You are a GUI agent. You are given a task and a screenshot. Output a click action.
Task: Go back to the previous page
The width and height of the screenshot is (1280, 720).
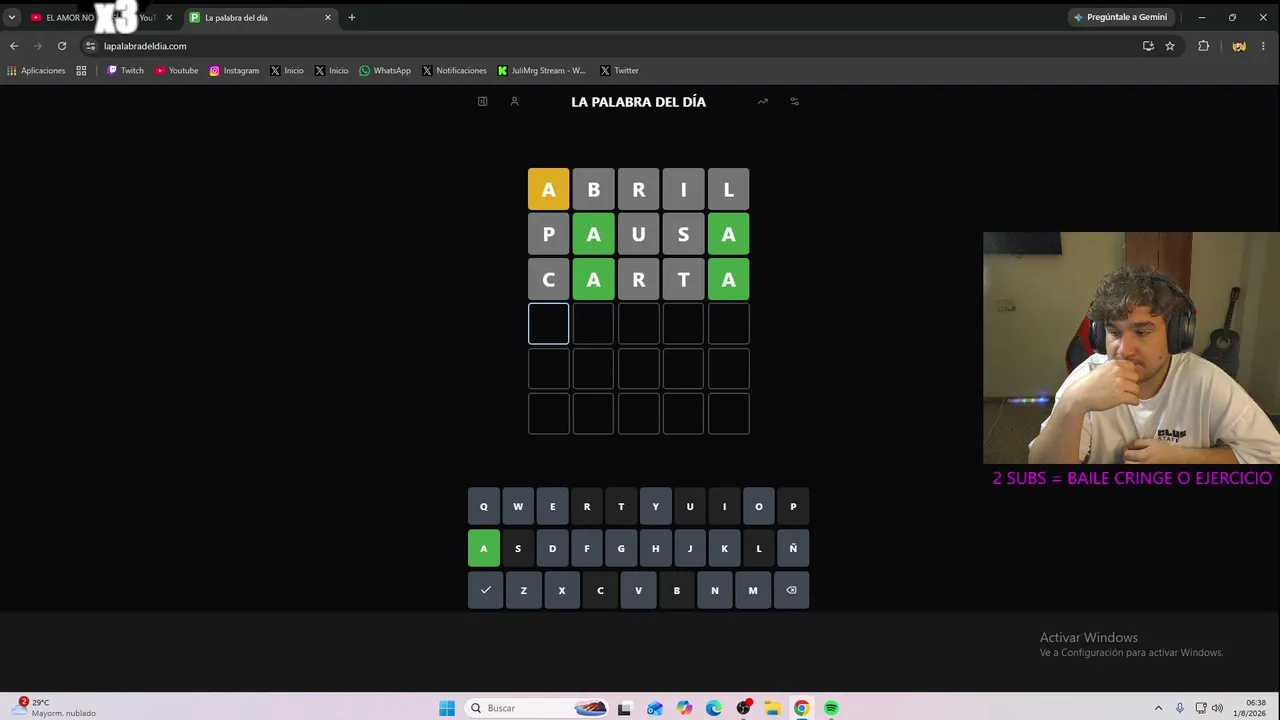pyautogui.click(x=14, y=46)
